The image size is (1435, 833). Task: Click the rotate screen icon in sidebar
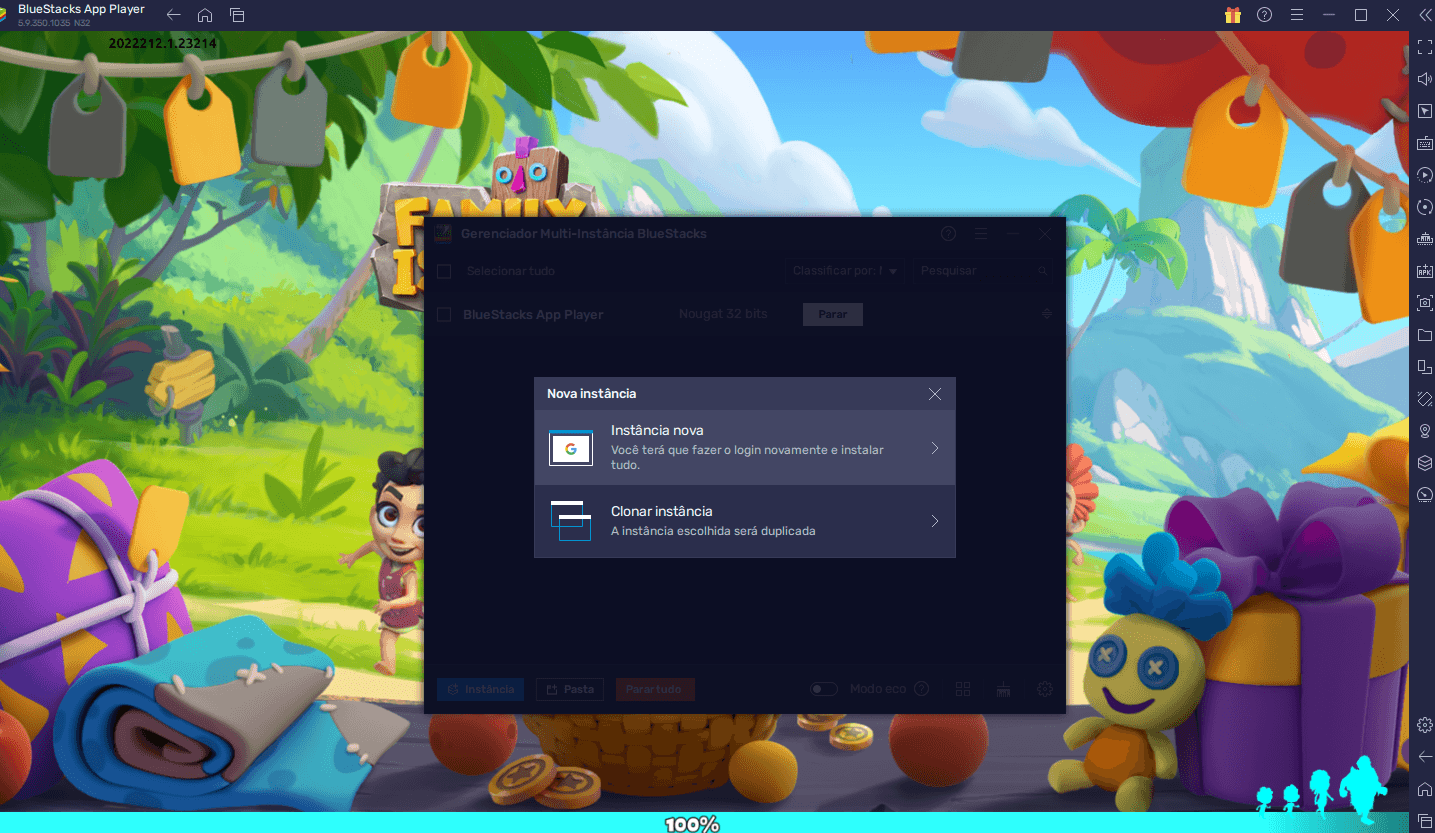(1425, 367)
